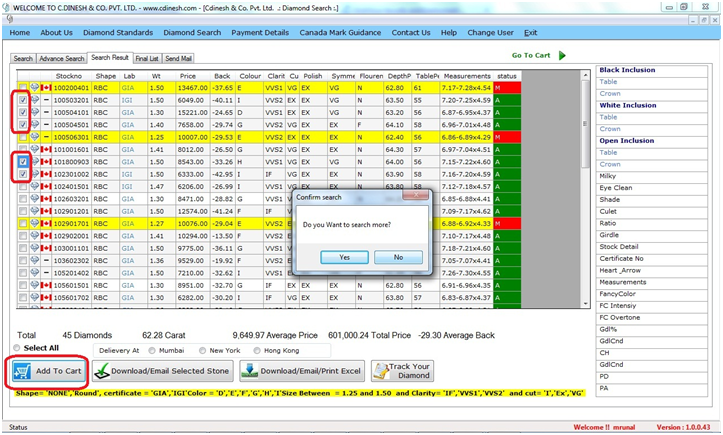Click shopping cart icon on Add To Cart

click(x=22, y=371)
